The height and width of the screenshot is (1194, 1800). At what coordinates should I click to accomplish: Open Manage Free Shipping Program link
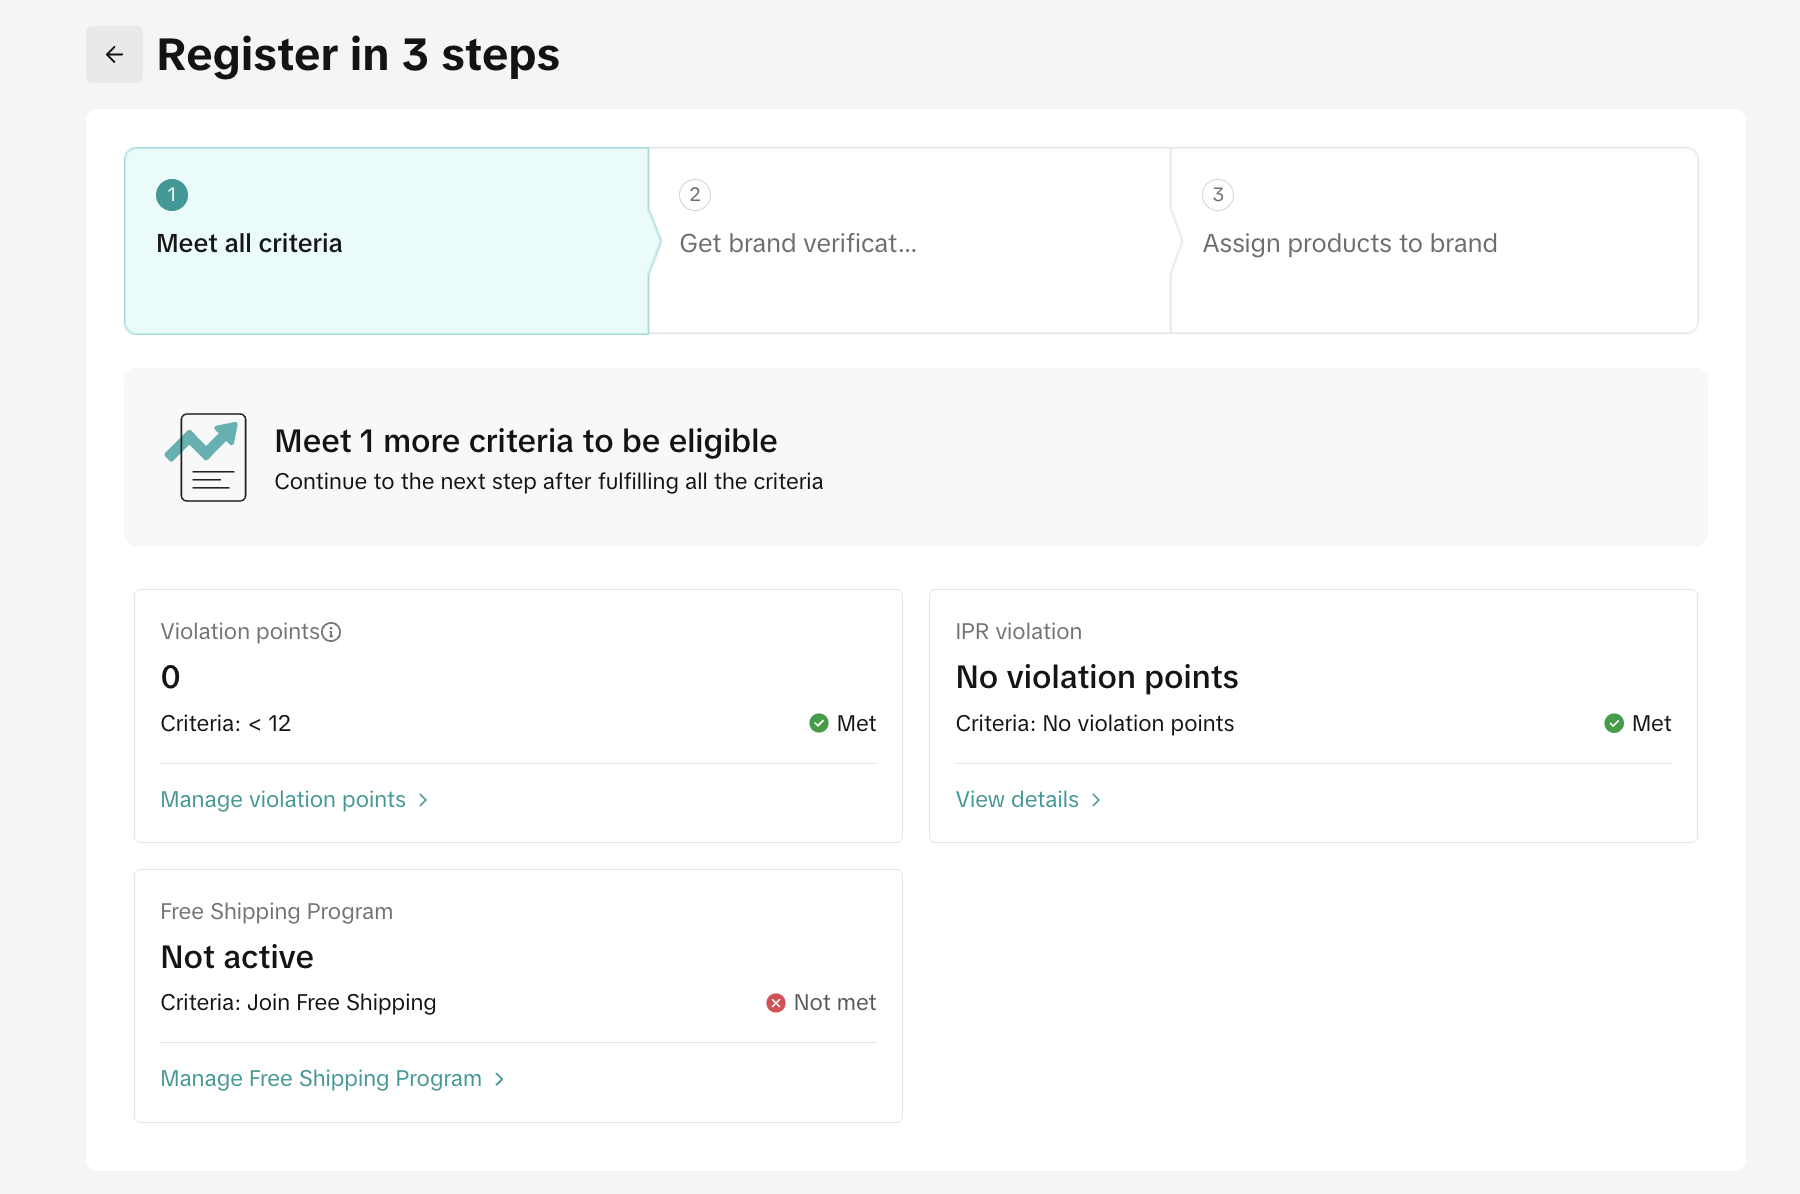coord(321,1079)
